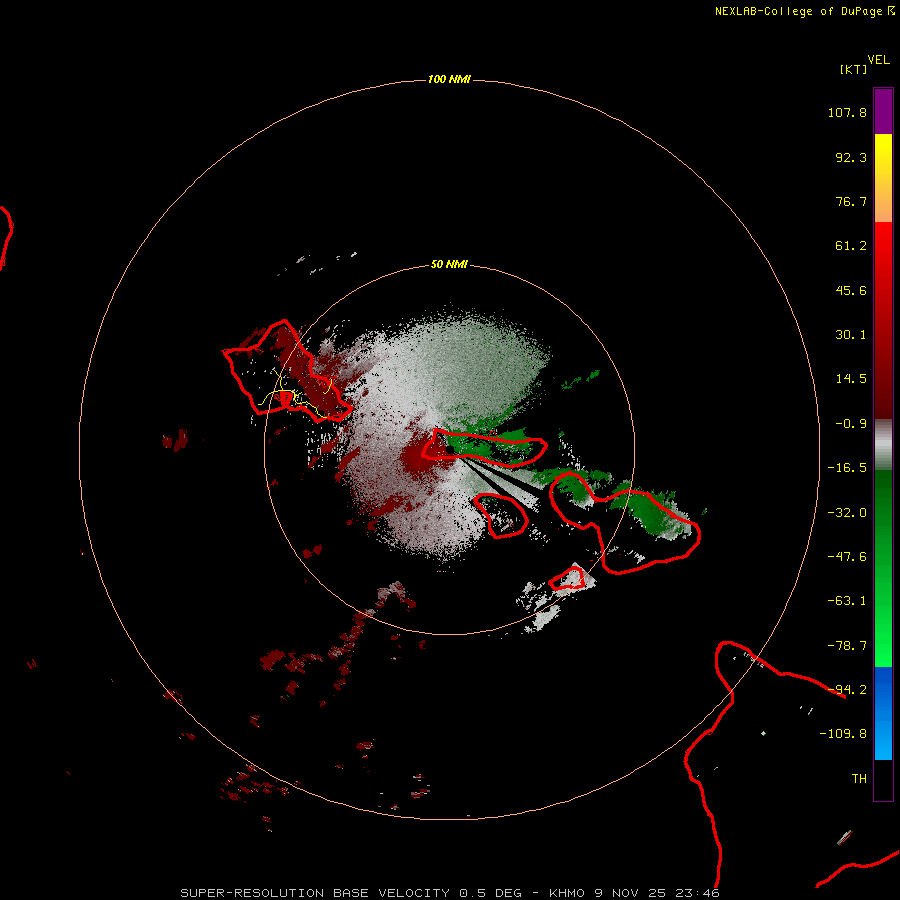
Task: Click the 23:46 timestamp in caption
Action: click(x=697, y=893)
